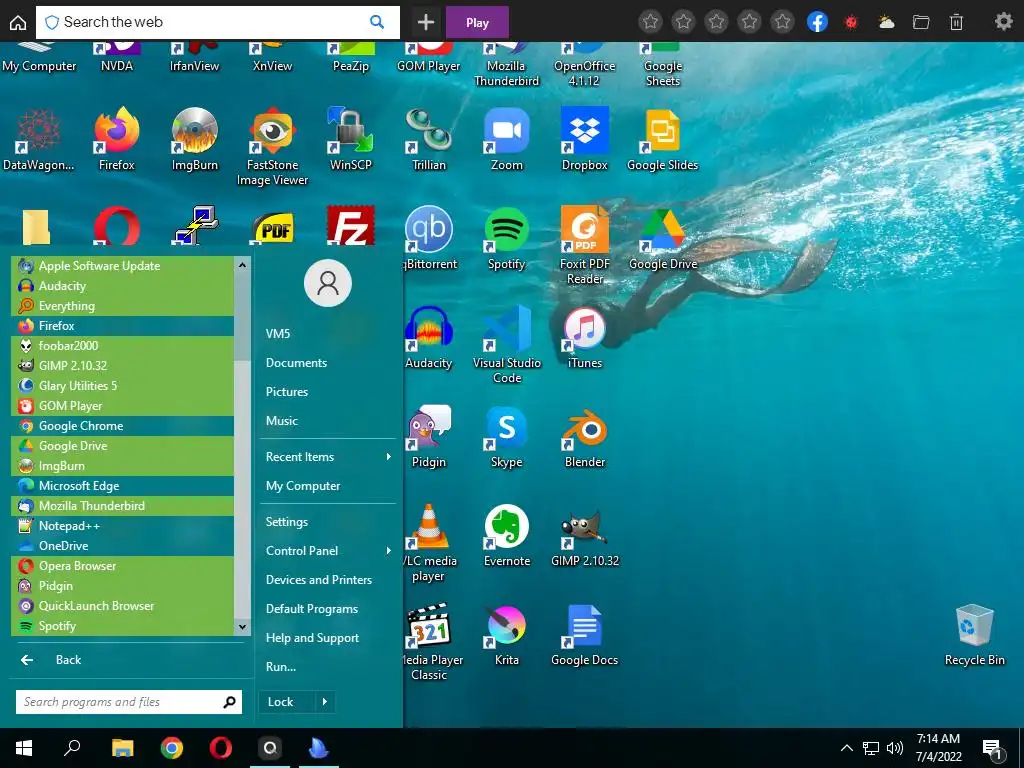Viewport: 1024px width, 768px height.
Task: Open Devices and Printers from start menu
Action: 319,580
